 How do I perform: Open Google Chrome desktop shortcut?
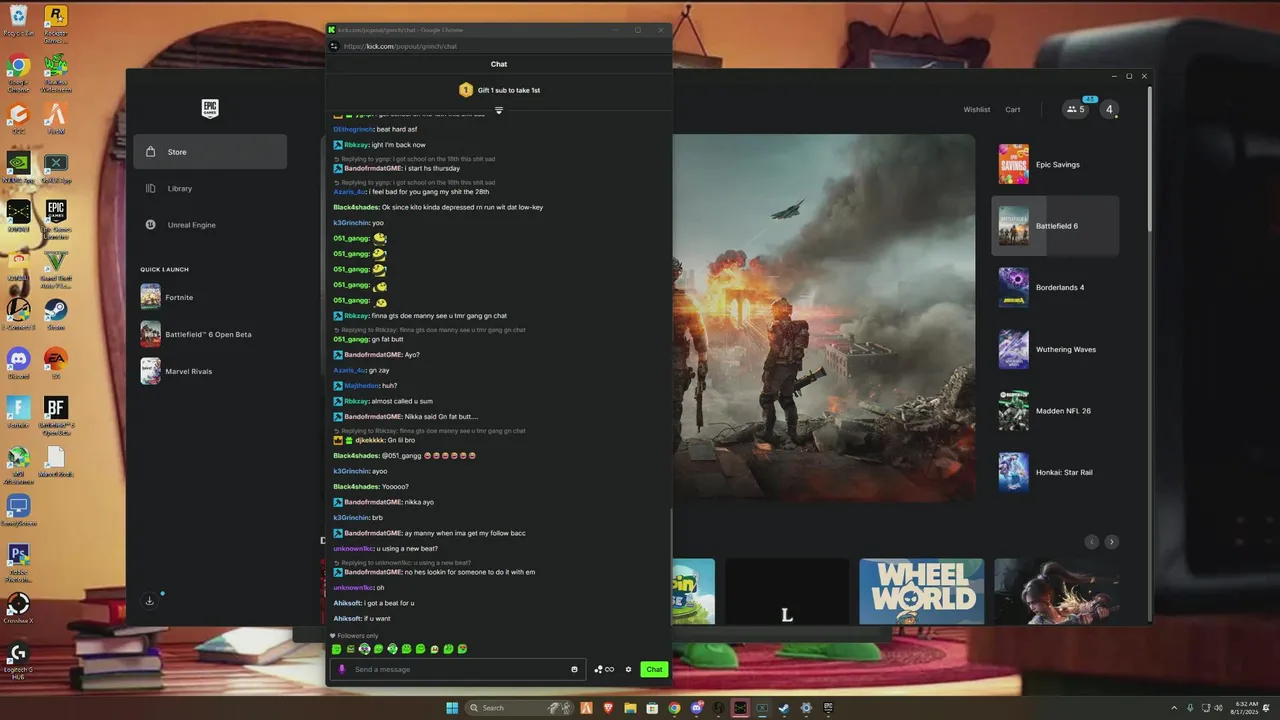coord(18,73)
